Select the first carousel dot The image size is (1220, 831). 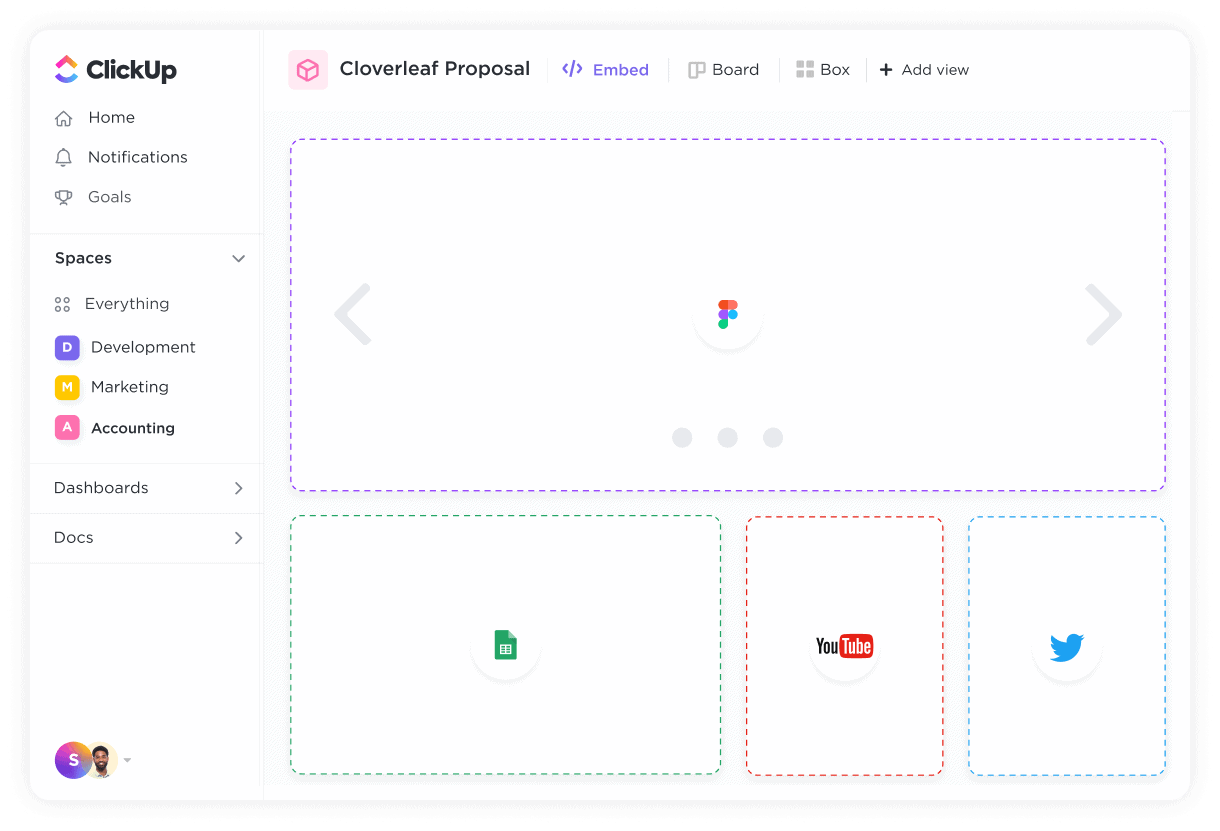coord(682,437)
